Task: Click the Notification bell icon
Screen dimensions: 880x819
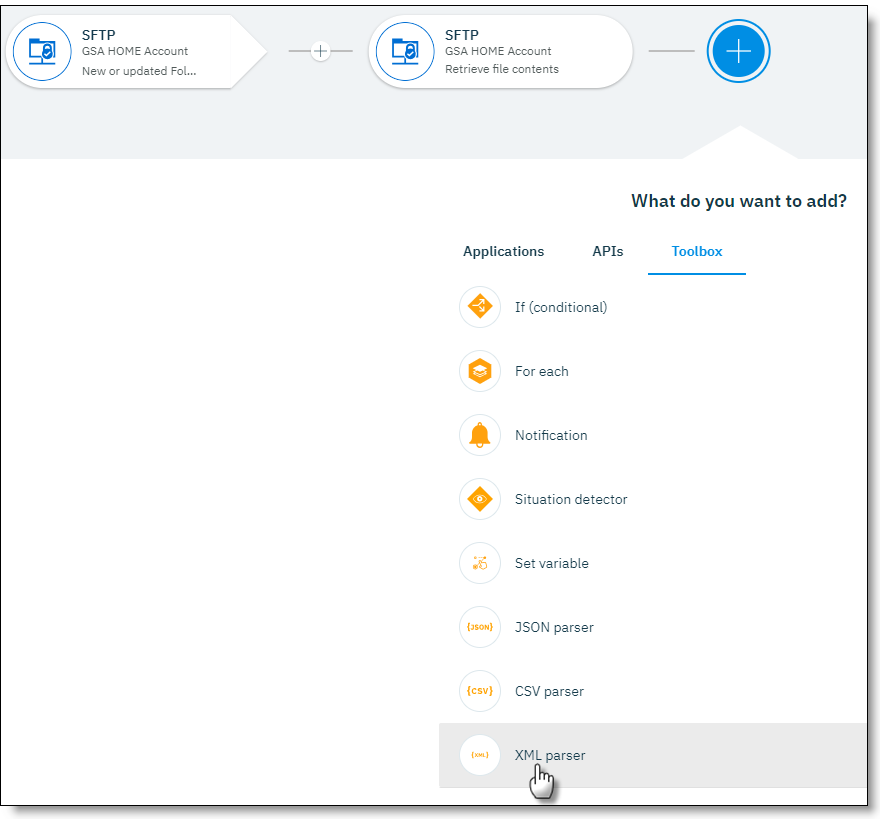Action: tap(480, 435)
